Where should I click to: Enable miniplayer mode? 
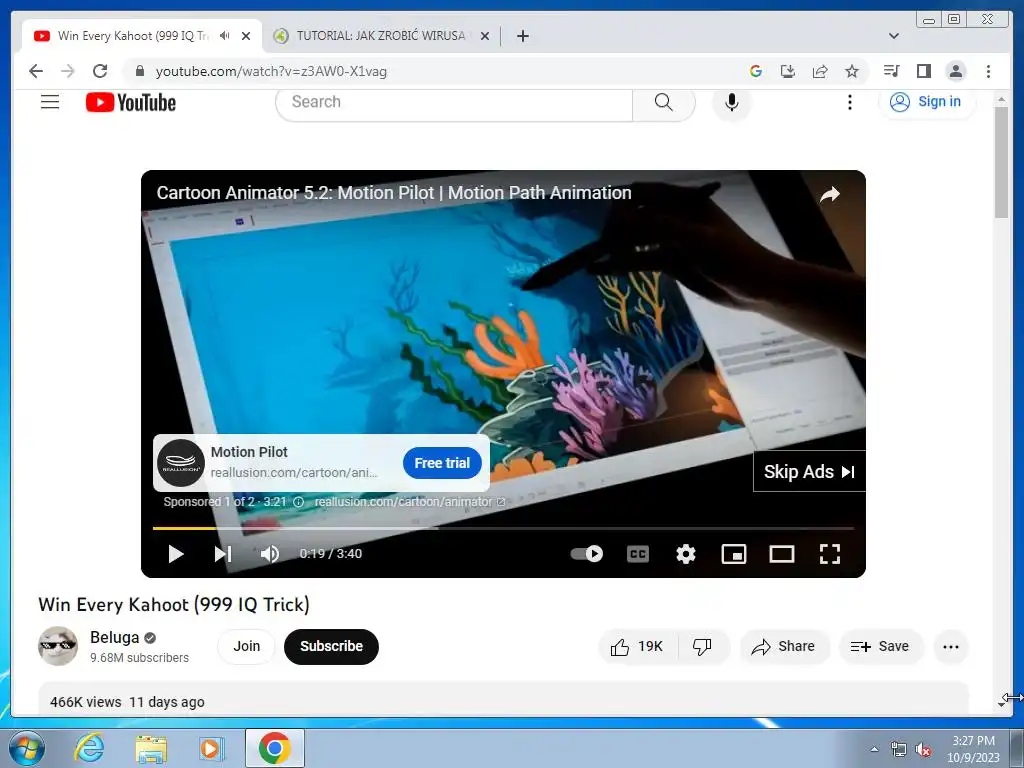pyautogui.click(x=733, y=554)
